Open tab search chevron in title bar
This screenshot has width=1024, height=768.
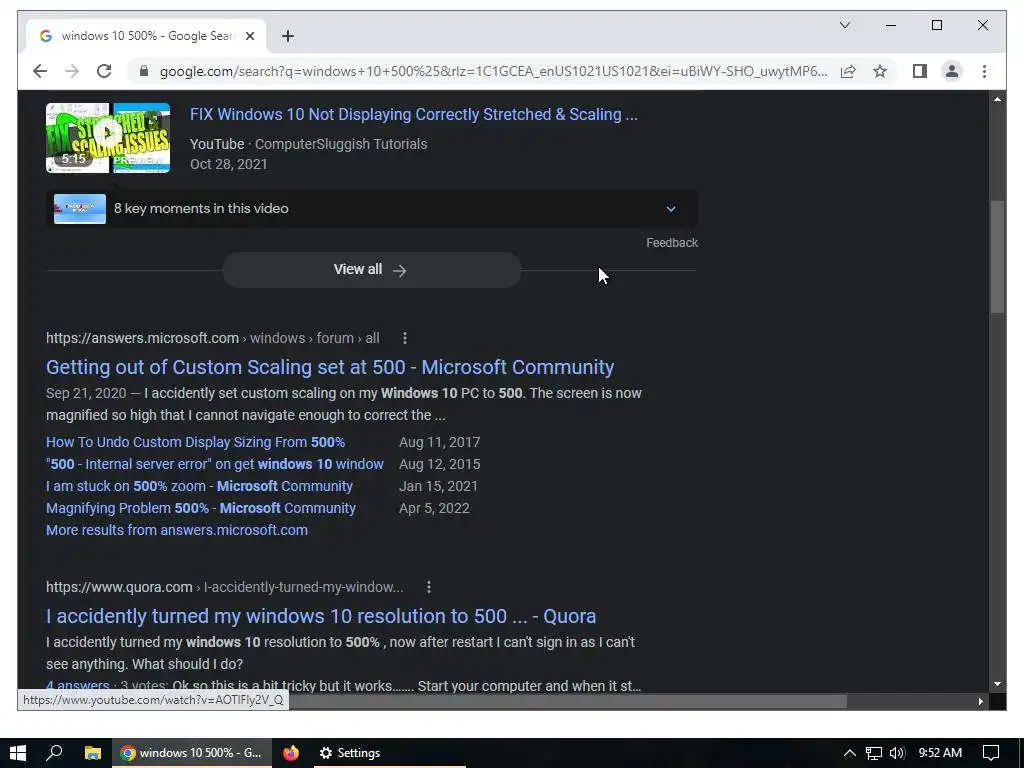tap(844, 25)
